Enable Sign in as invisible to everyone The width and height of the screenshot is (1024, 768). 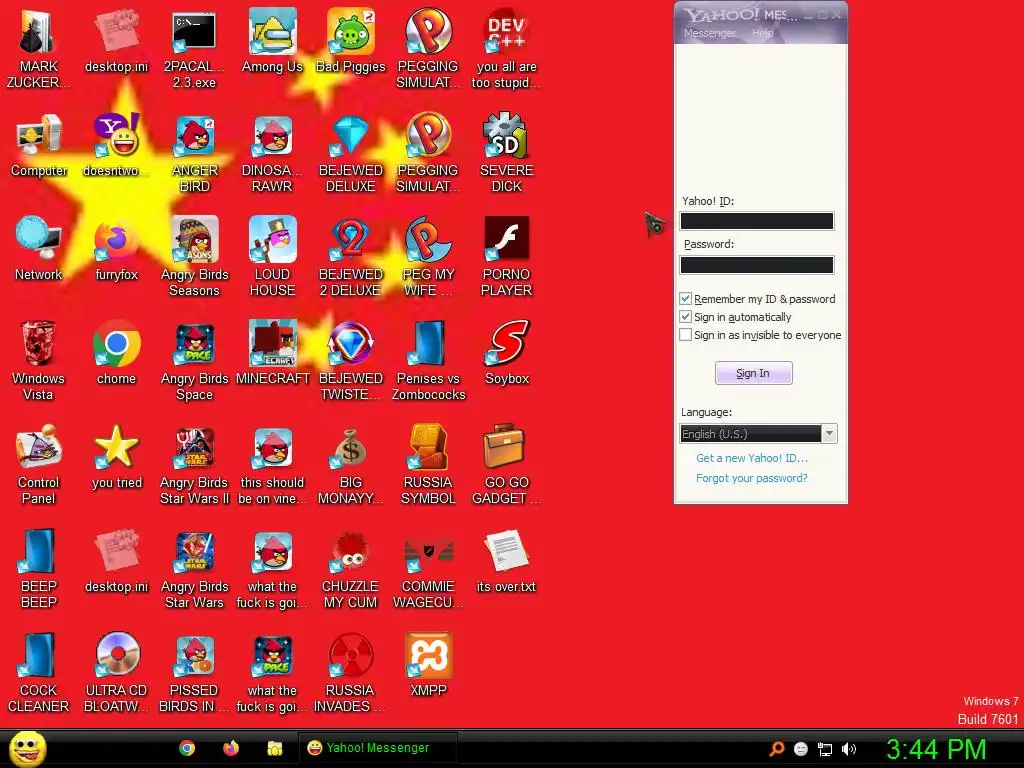click(685, 335)
